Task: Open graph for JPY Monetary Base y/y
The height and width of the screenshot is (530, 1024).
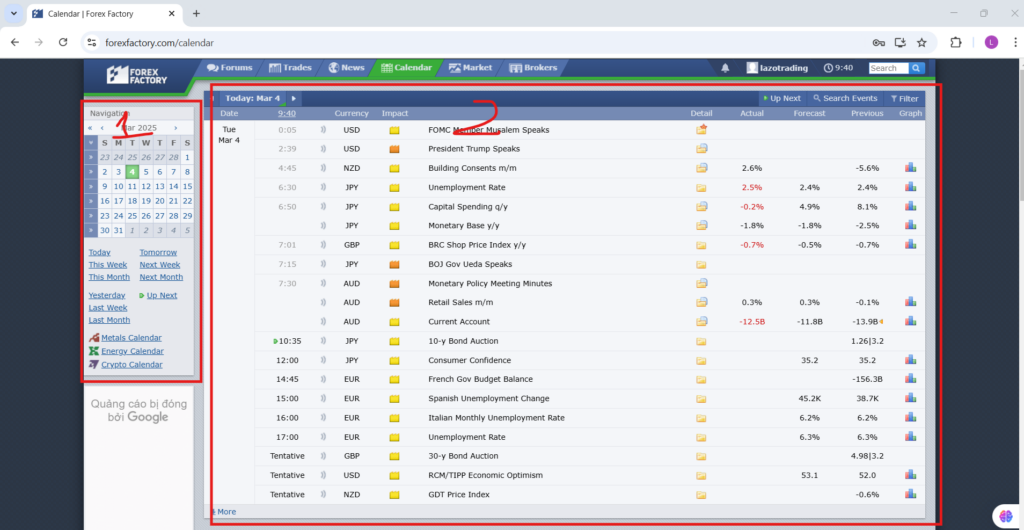Action: 910,225
